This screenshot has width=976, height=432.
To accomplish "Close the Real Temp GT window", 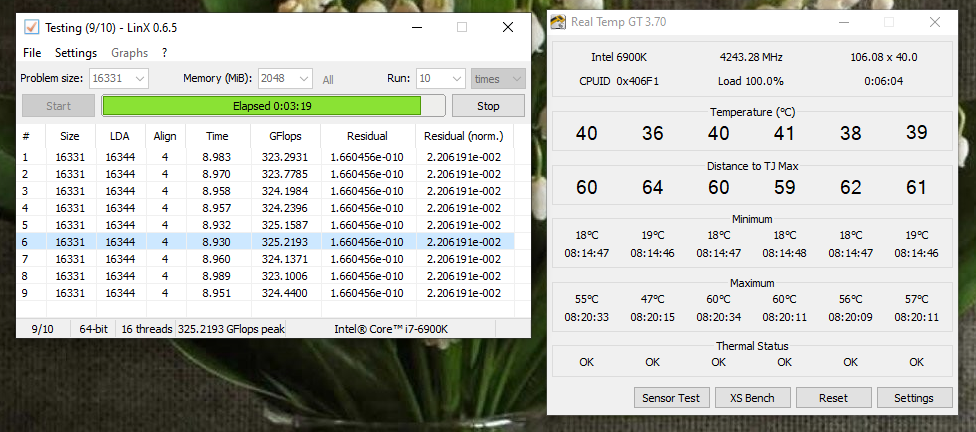I will point(934,22).
